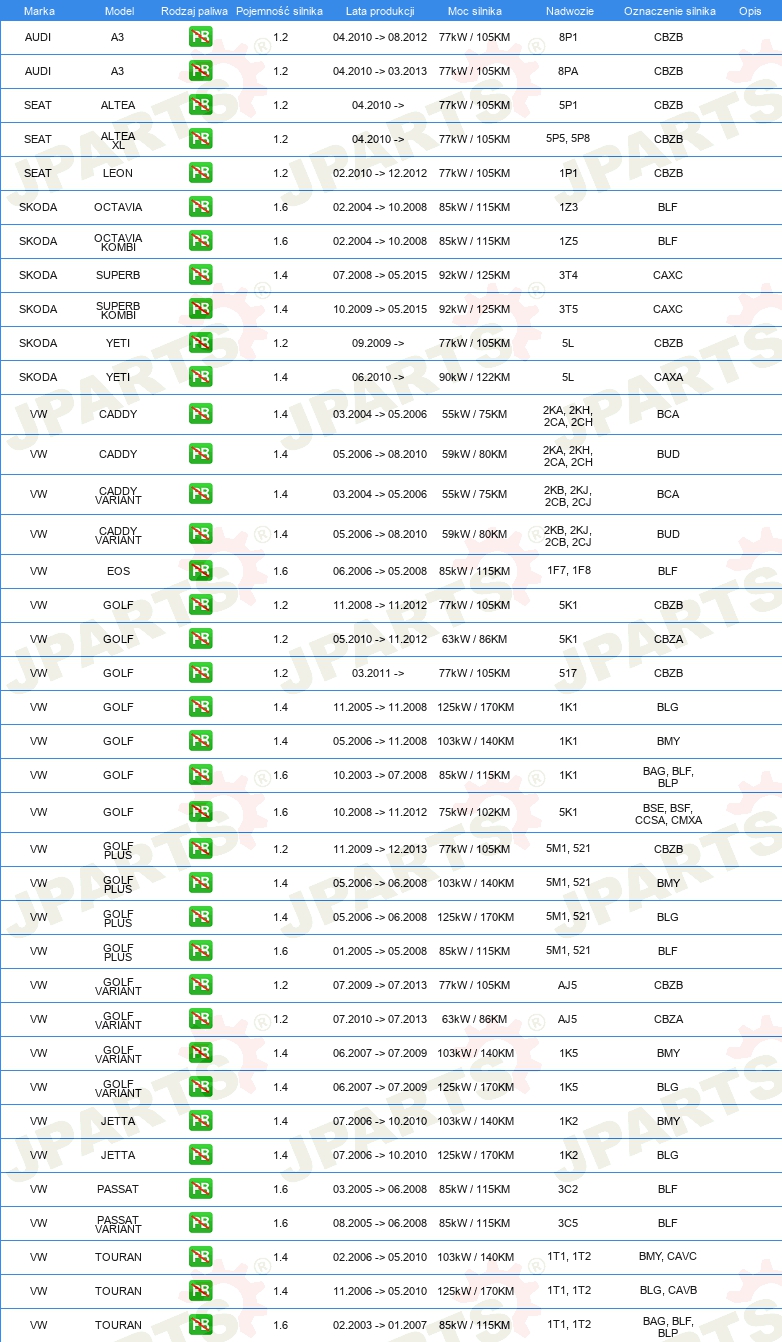Click fuel icon in VW Passat Variant row

coord(200,1223)
